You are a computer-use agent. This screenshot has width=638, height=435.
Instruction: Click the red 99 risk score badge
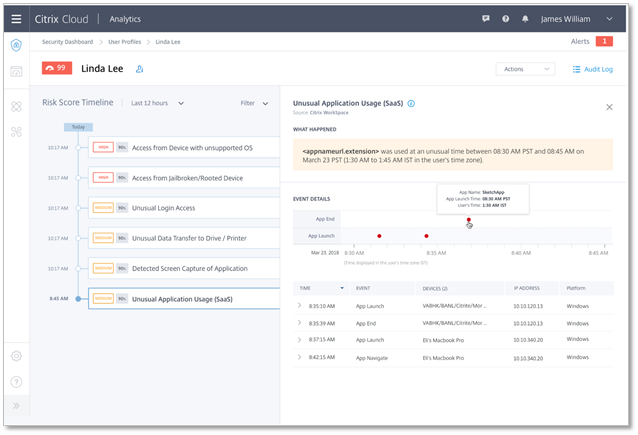[57, 68]
